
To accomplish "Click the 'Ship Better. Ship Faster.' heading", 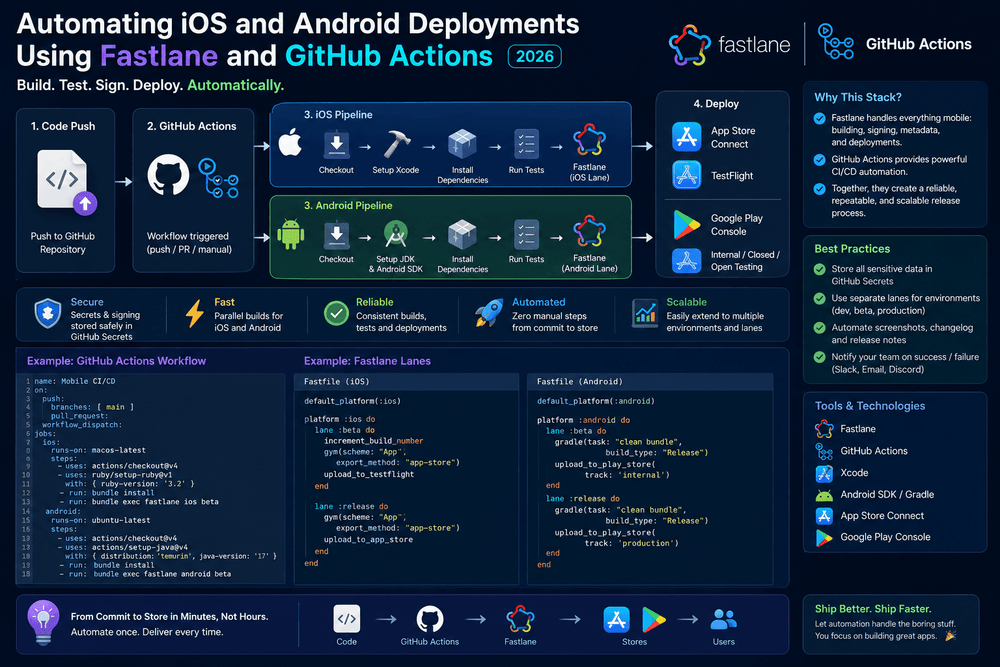I will tap(872, 609).
